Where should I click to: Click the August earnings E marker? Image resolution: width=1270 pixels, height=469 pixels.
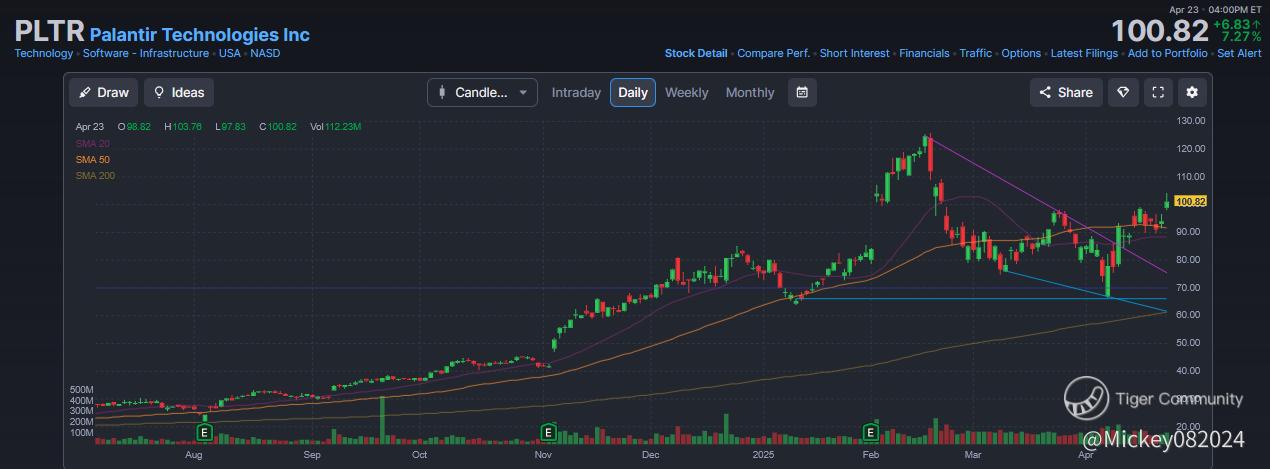(205, 432)
